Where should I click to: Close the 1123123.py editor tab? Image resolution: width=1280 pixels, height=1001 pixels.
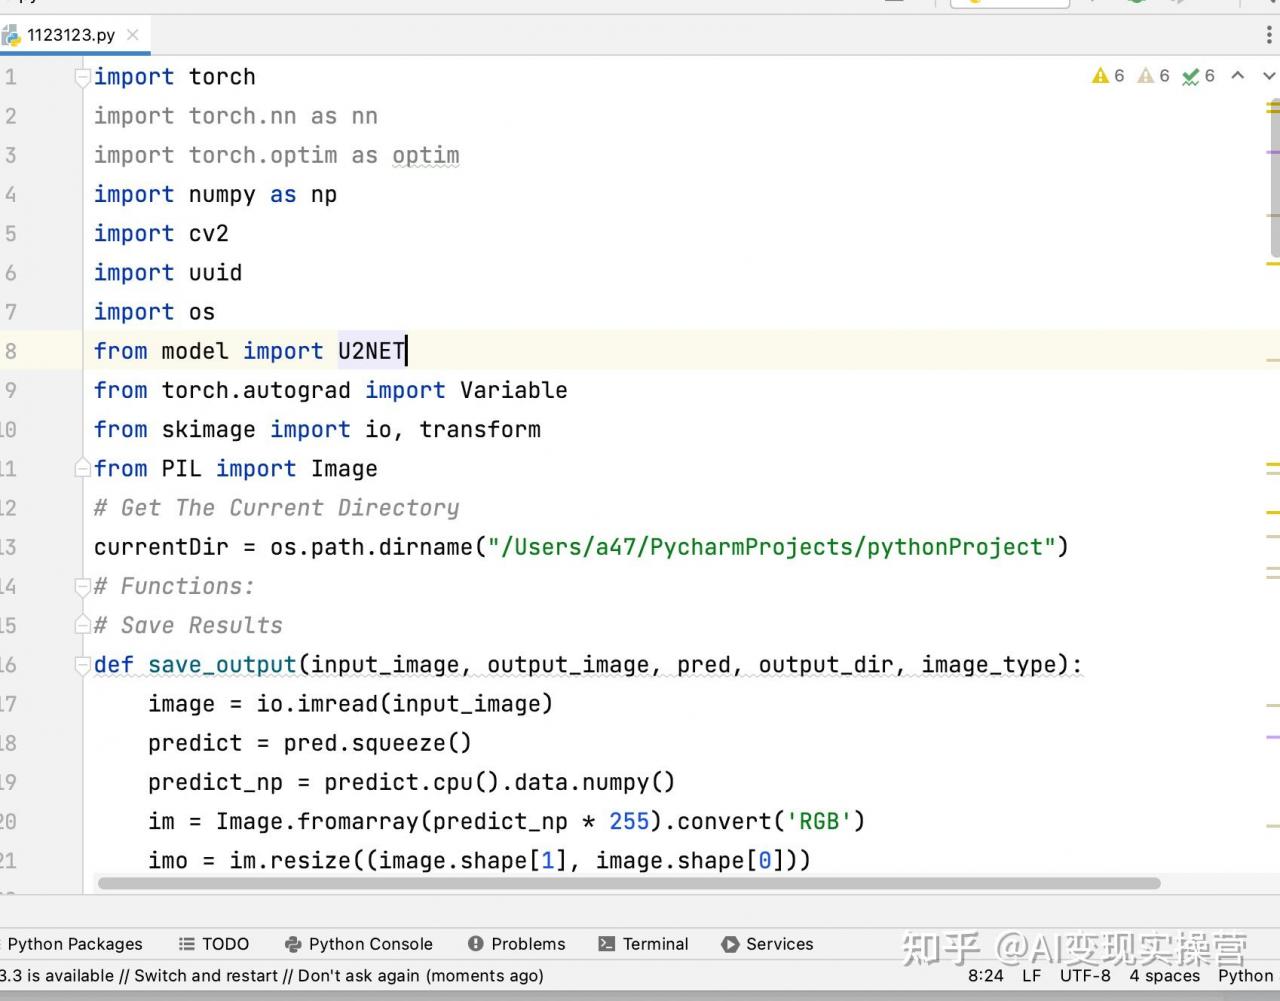pyautogui.click(x=133, y=35)
